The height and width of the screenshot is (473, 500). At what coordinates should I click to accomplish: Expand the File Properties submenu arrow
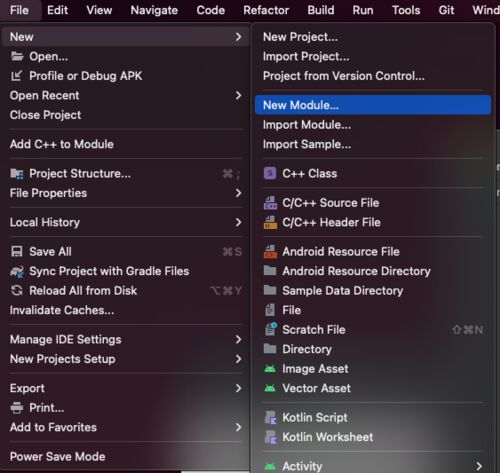coord(238,193)
